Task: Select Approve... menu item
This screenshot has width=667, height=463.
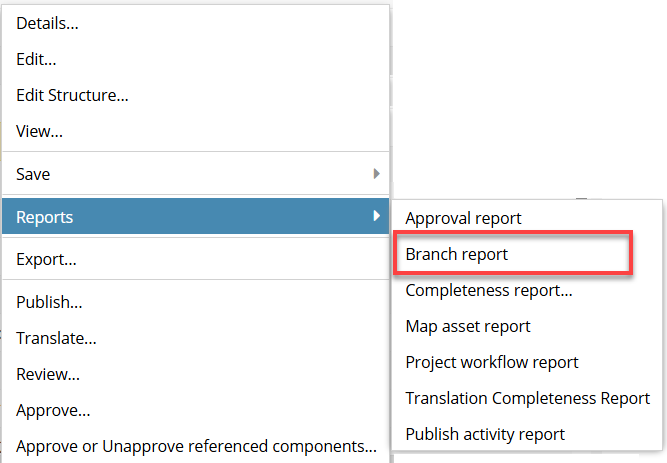Action: [x=195, y=410]
